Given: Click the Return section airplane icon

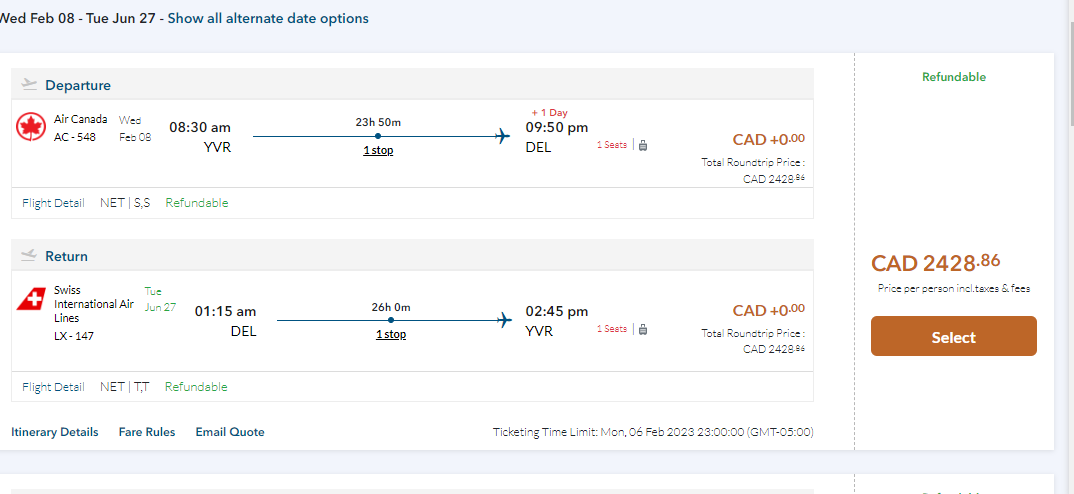Looking at the screenshot, I should 28,256.
